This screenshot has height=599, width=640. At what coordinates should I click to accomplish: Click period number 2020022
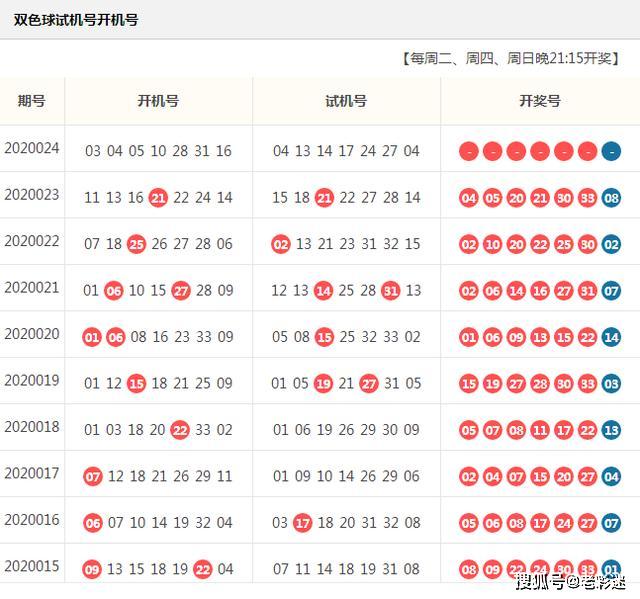[x=32, y=241]
